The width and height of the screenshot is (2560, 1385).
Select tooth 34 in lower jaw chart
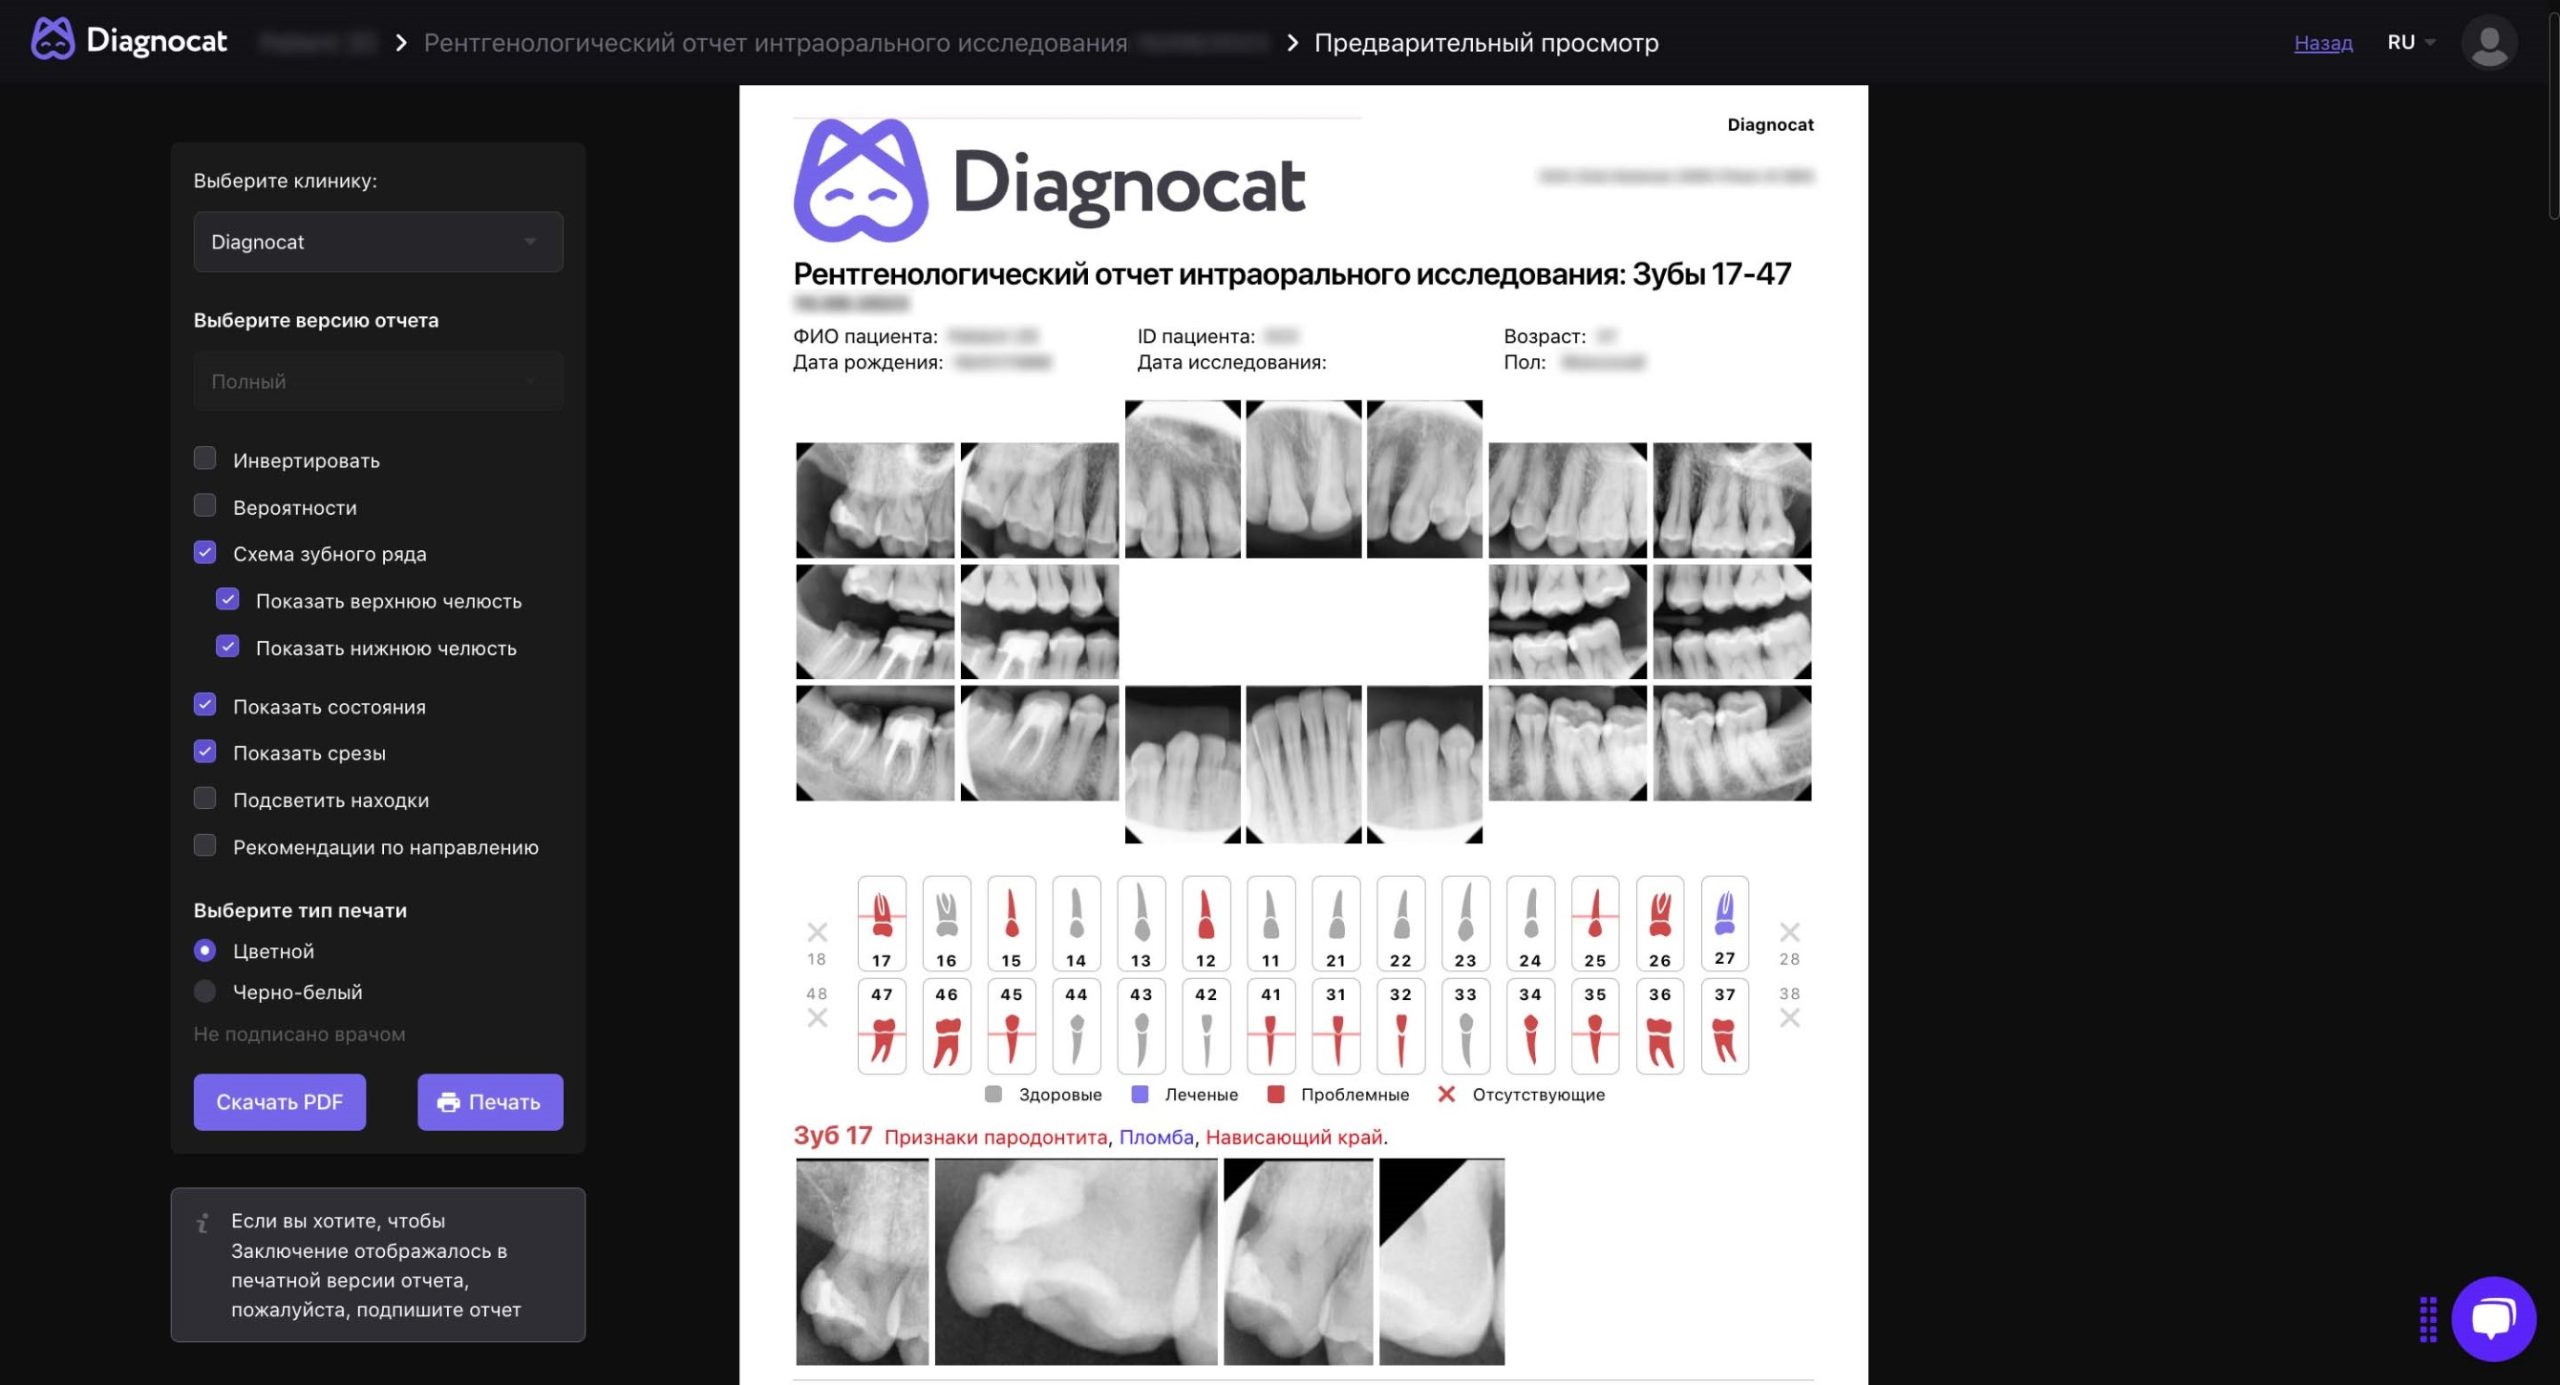point(1530,1026)
